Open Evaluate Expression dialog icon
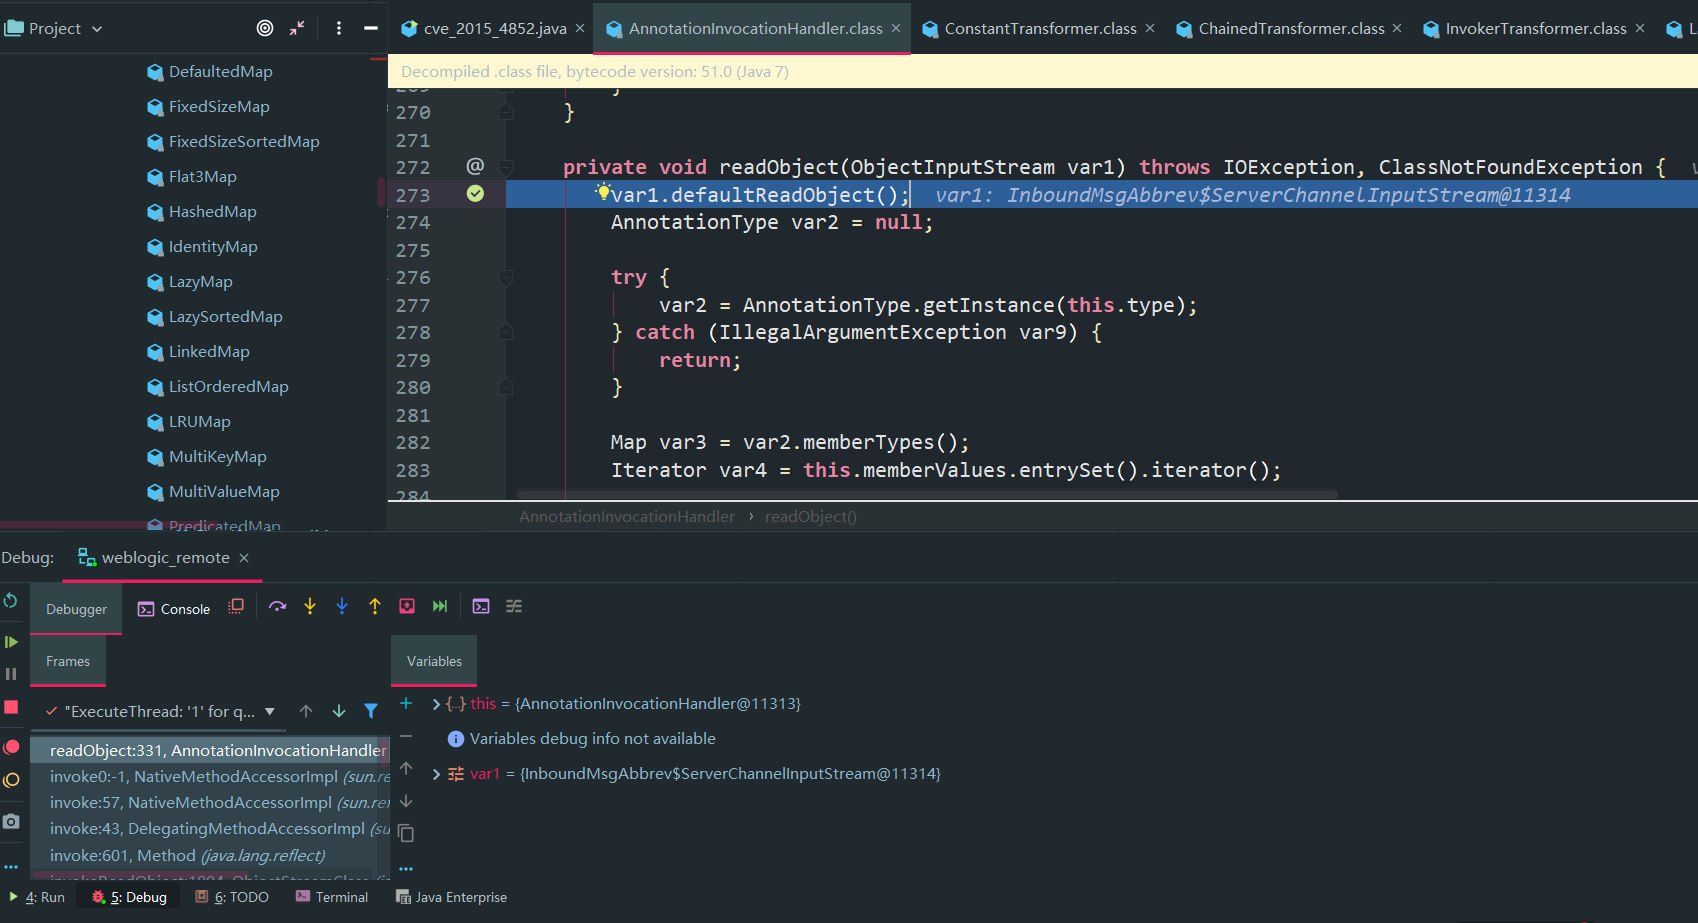The height and width of the screenshot is (923, 1698). 481,606
